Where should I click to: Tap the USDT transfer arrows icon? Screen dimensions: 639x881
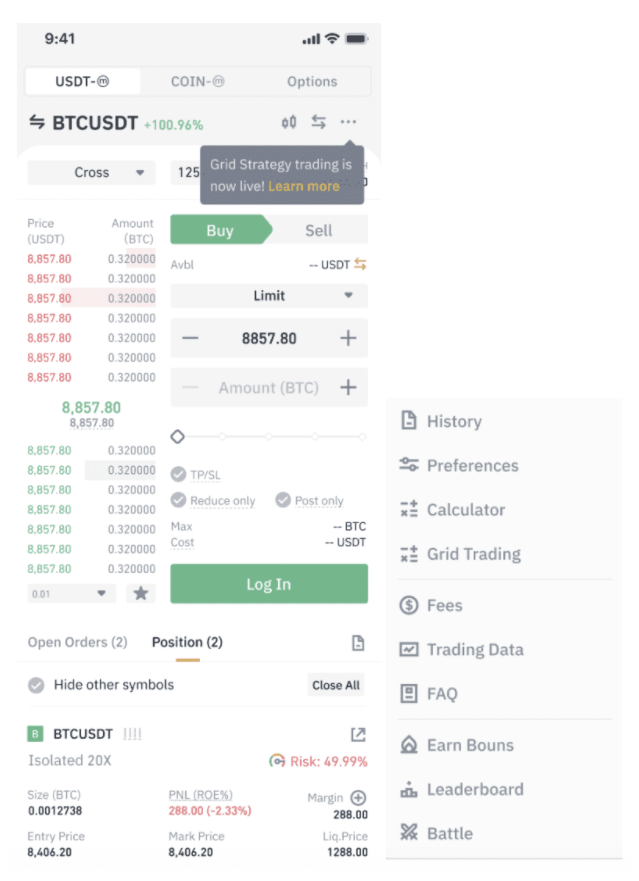tap(360, 264)
